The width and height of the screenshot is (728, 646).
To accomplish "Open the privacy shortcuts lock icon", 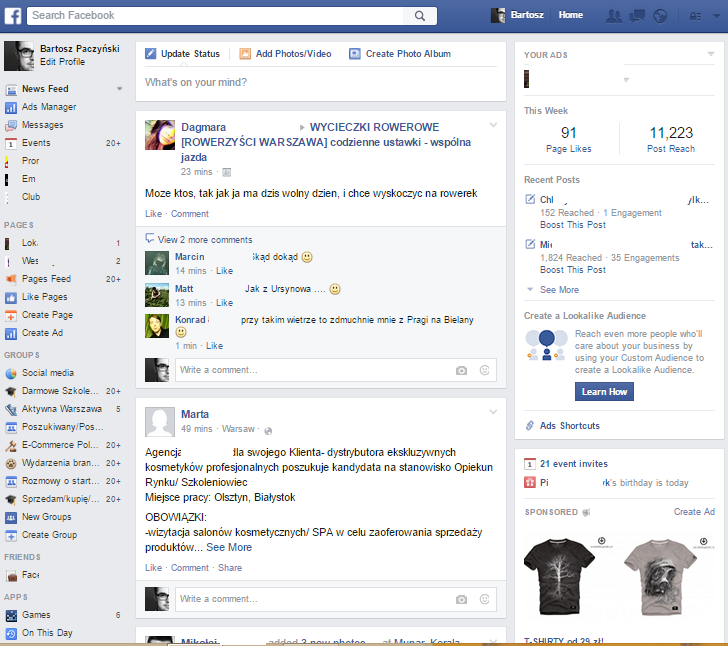I will (x=695, y=16).
